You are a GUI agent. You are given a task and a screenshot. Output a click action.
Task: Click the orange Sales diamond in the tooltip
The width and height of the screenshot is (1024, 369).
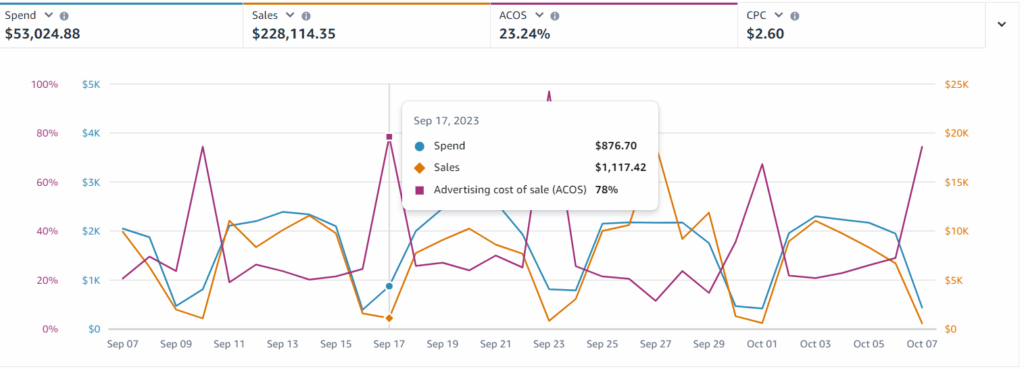pos(419,168)
